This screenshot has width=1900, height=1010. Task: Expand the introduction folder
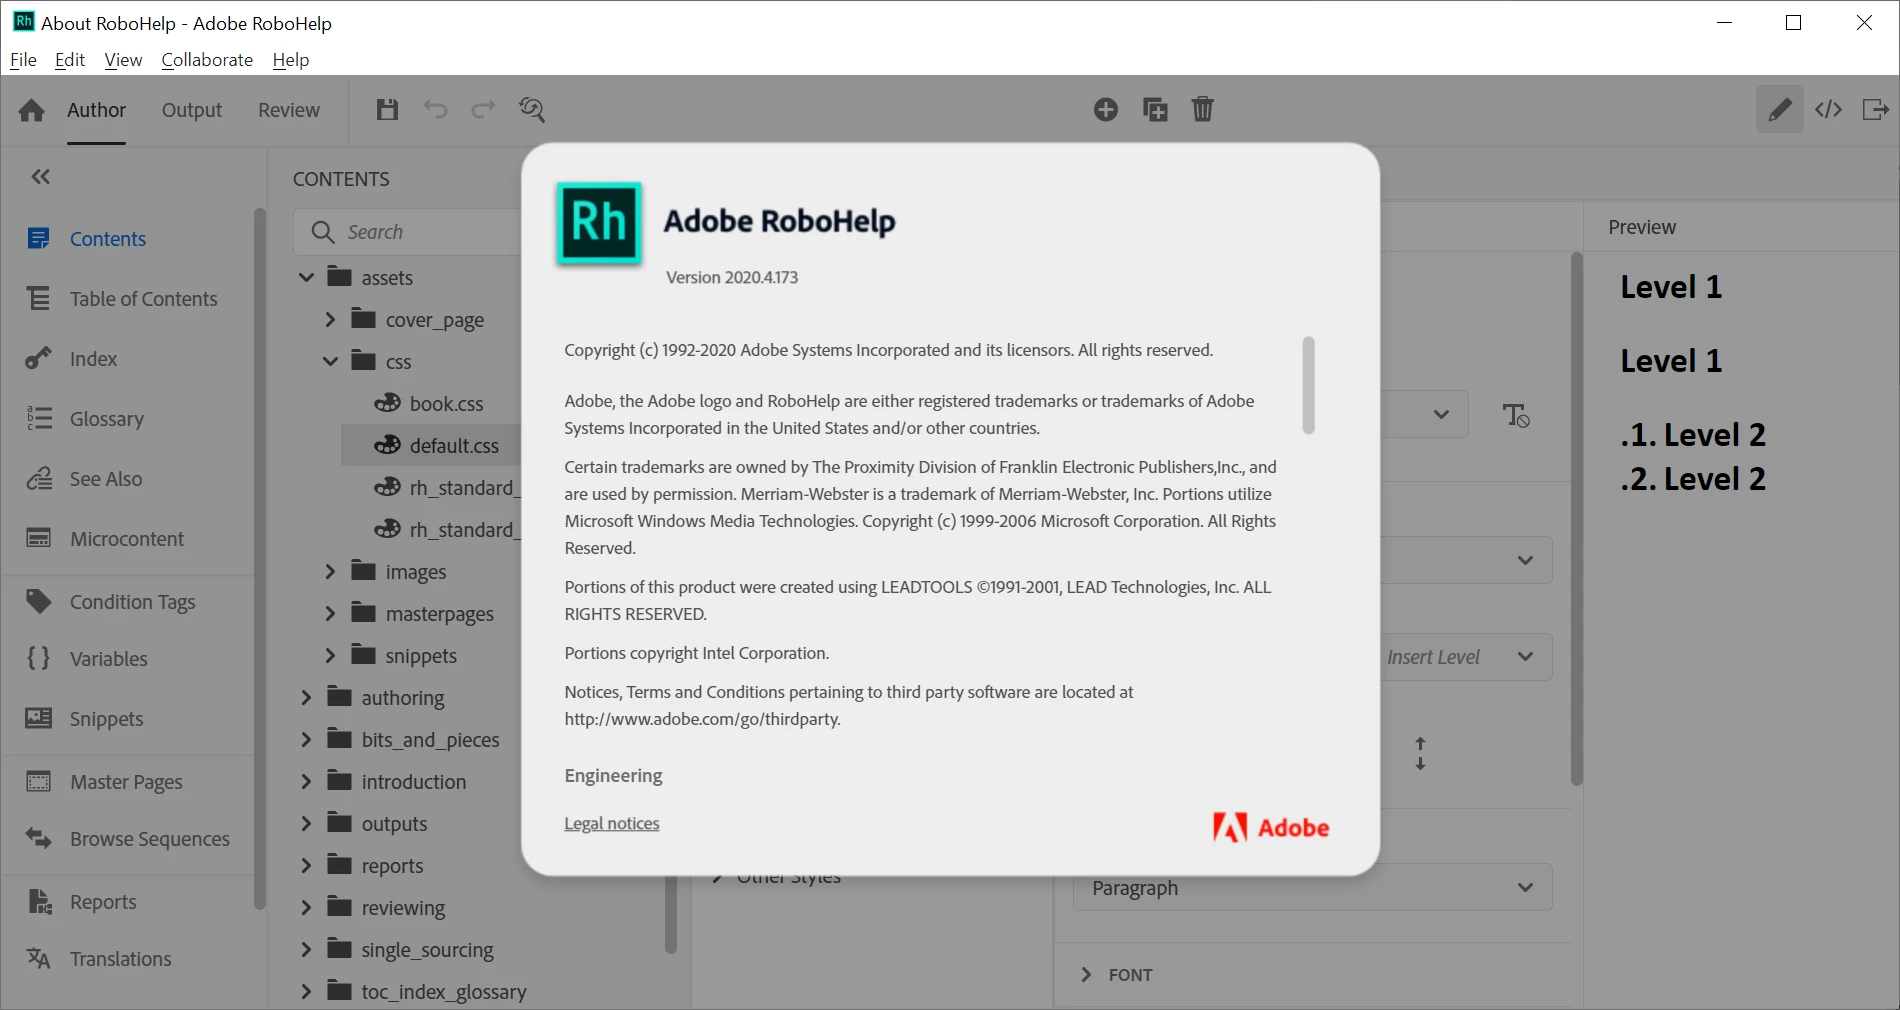(306, 781)
